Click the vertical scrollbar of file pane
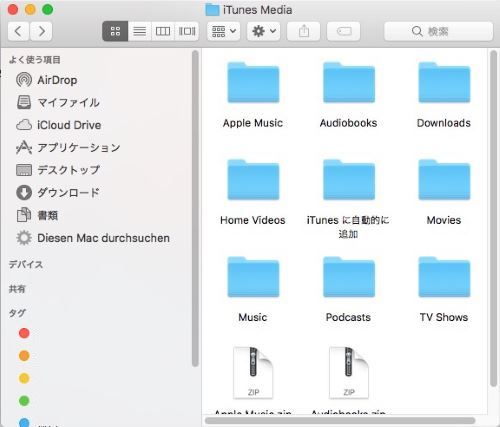The width and height of the screenshot is (500, 427). click(x=494, y=218)
